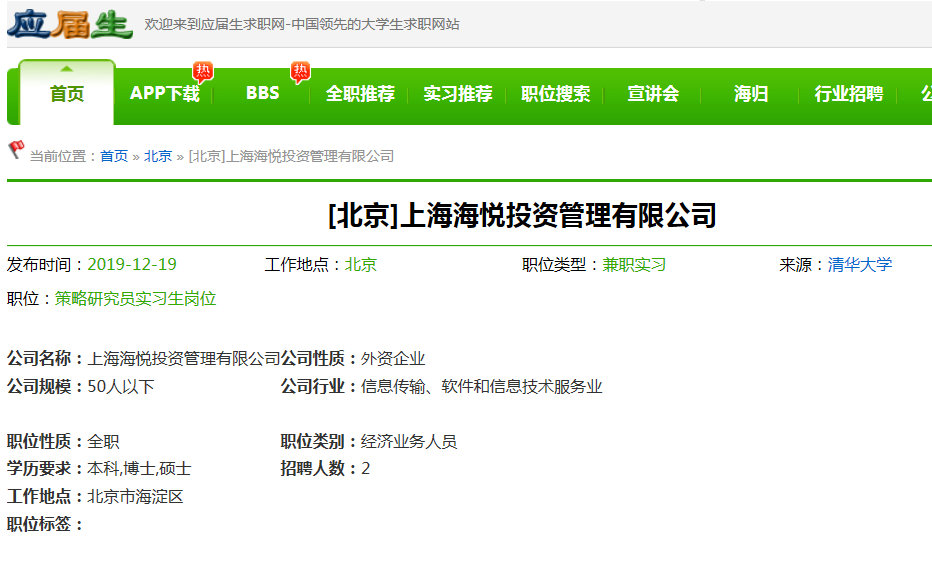Click the 清华大学 source link
Image resolution: width=932 pixels, height=566 pixels.
tap(859, 265)
